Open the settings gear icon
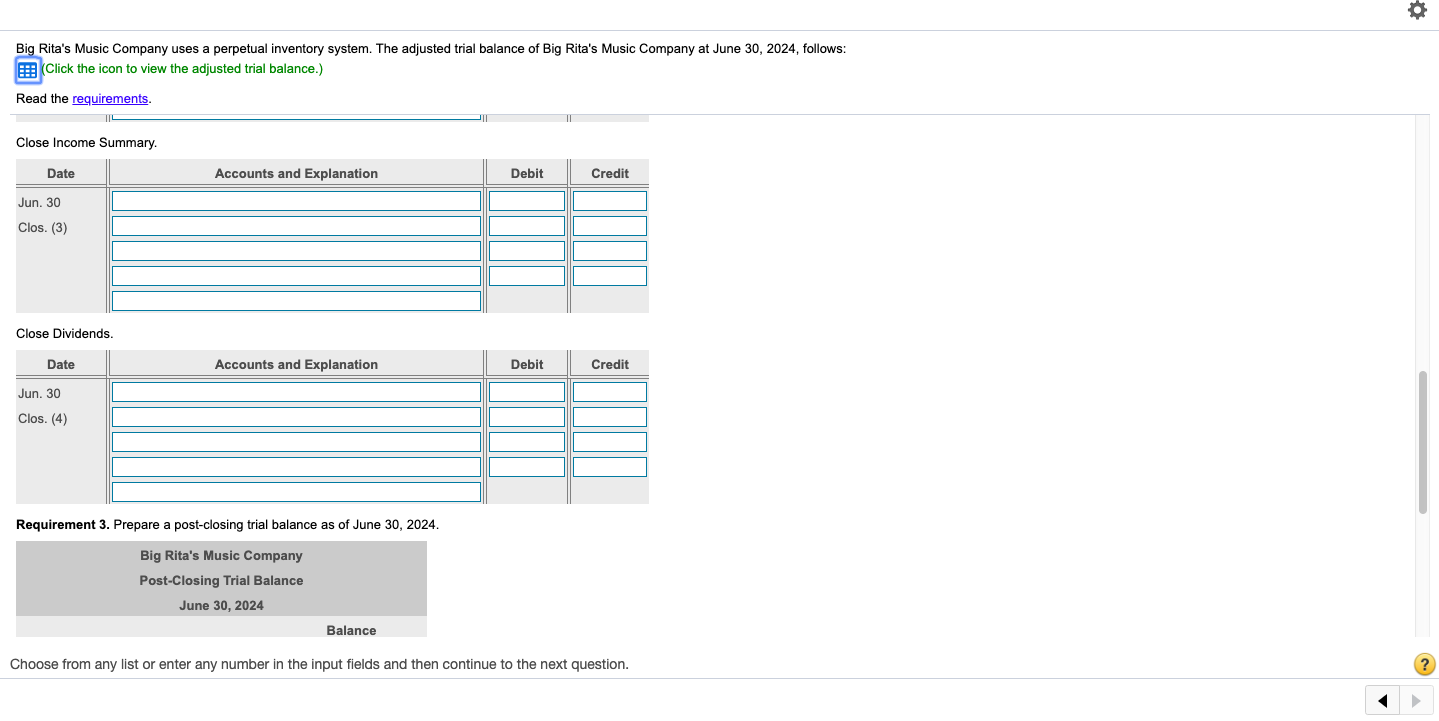This screenshot has height=721, width=1439. click(x=1417, y=11)
